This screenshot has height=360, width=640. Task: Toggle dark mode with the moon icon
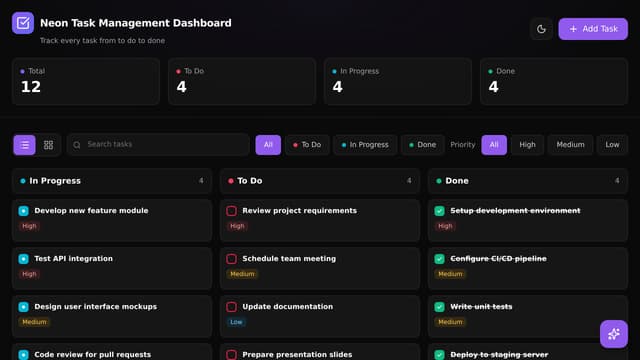541,29
